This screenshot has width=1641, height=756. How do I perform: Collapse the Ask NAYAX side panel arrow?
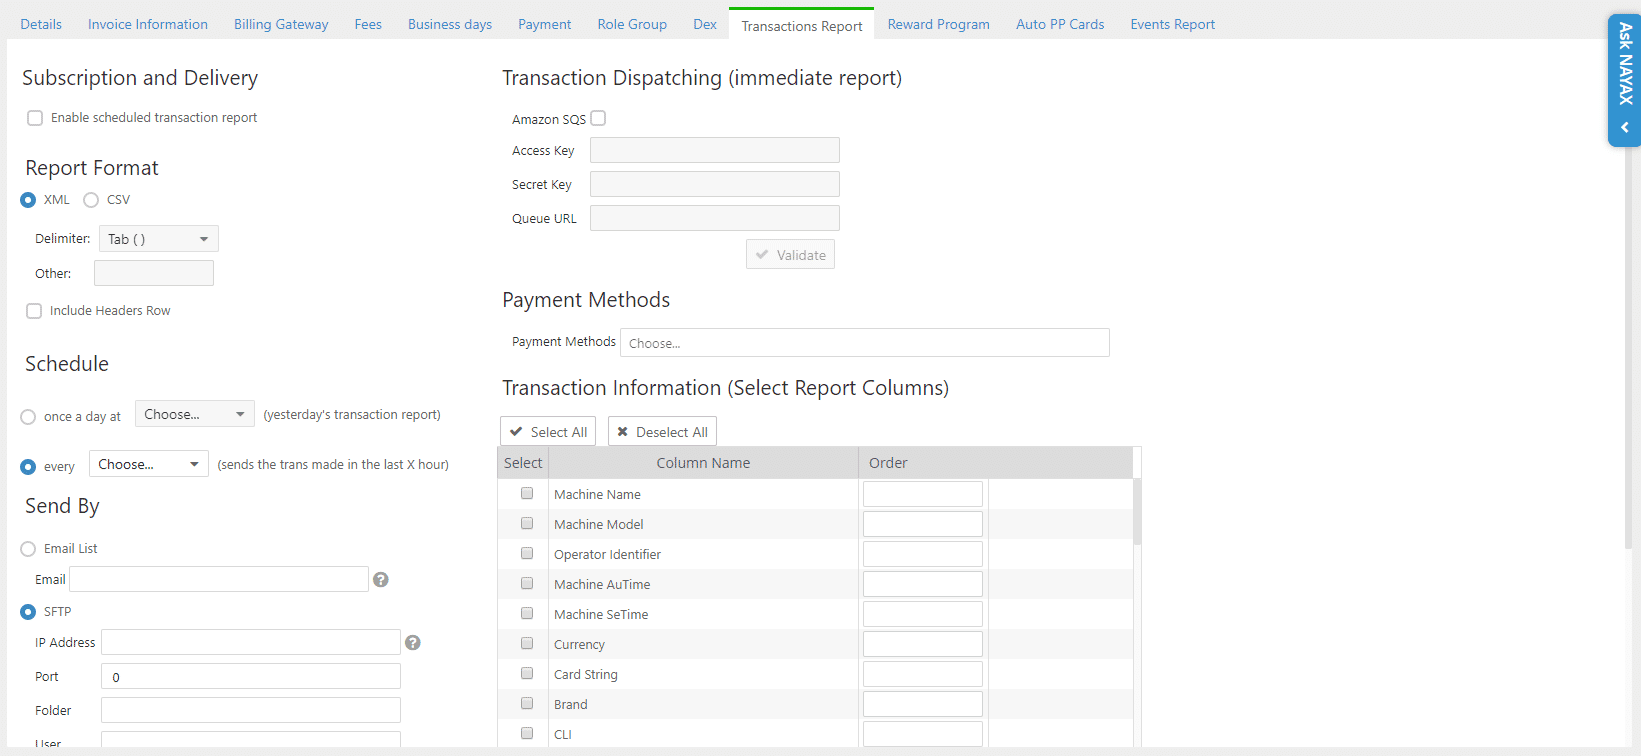coord(1625,128)
